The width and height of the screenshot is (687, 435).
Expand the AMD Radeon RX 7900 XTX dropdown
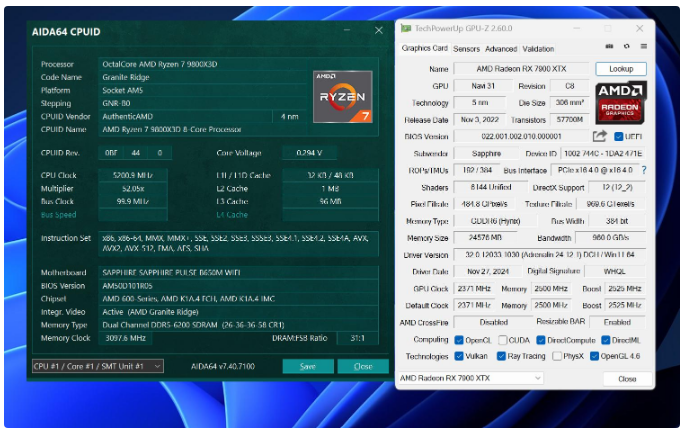click(471, 379)
